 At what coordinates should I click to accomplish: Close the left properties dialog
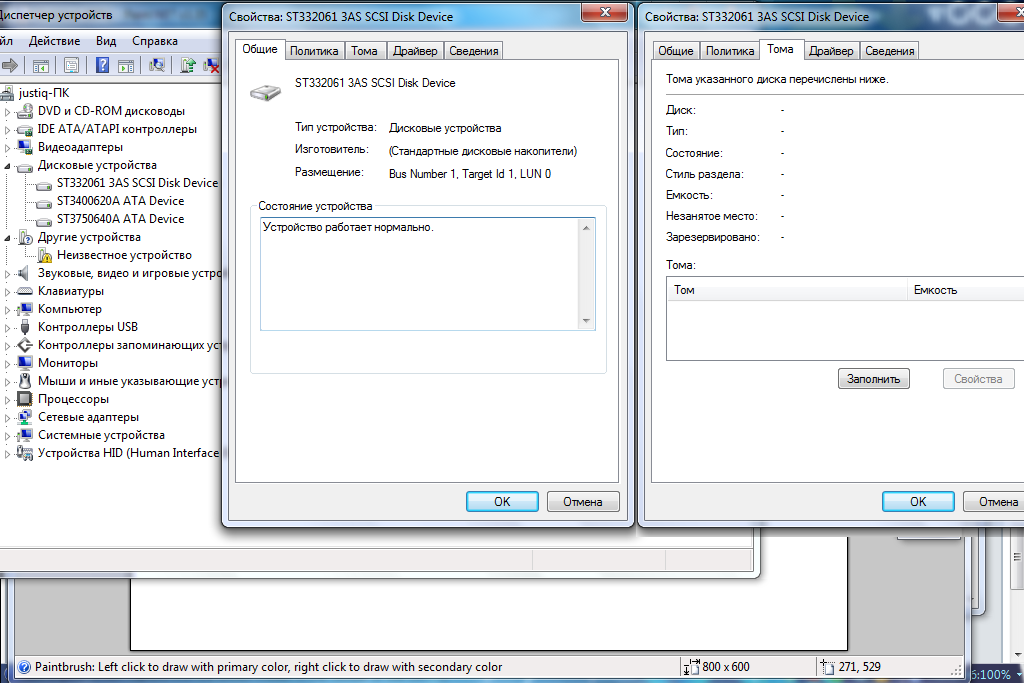pyautogui.click(x=605, y=12)
